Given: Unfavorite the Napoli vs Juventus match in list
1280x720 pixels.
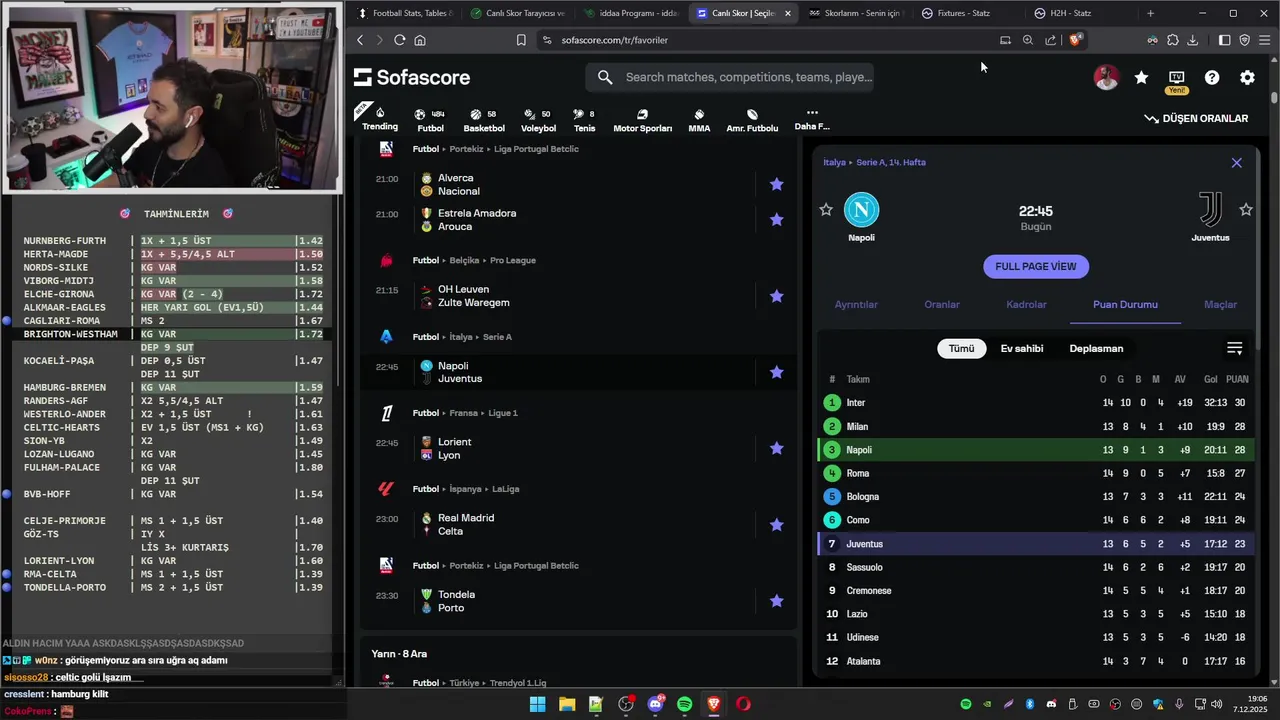Looking at the screenshot, I should [776, 372].
